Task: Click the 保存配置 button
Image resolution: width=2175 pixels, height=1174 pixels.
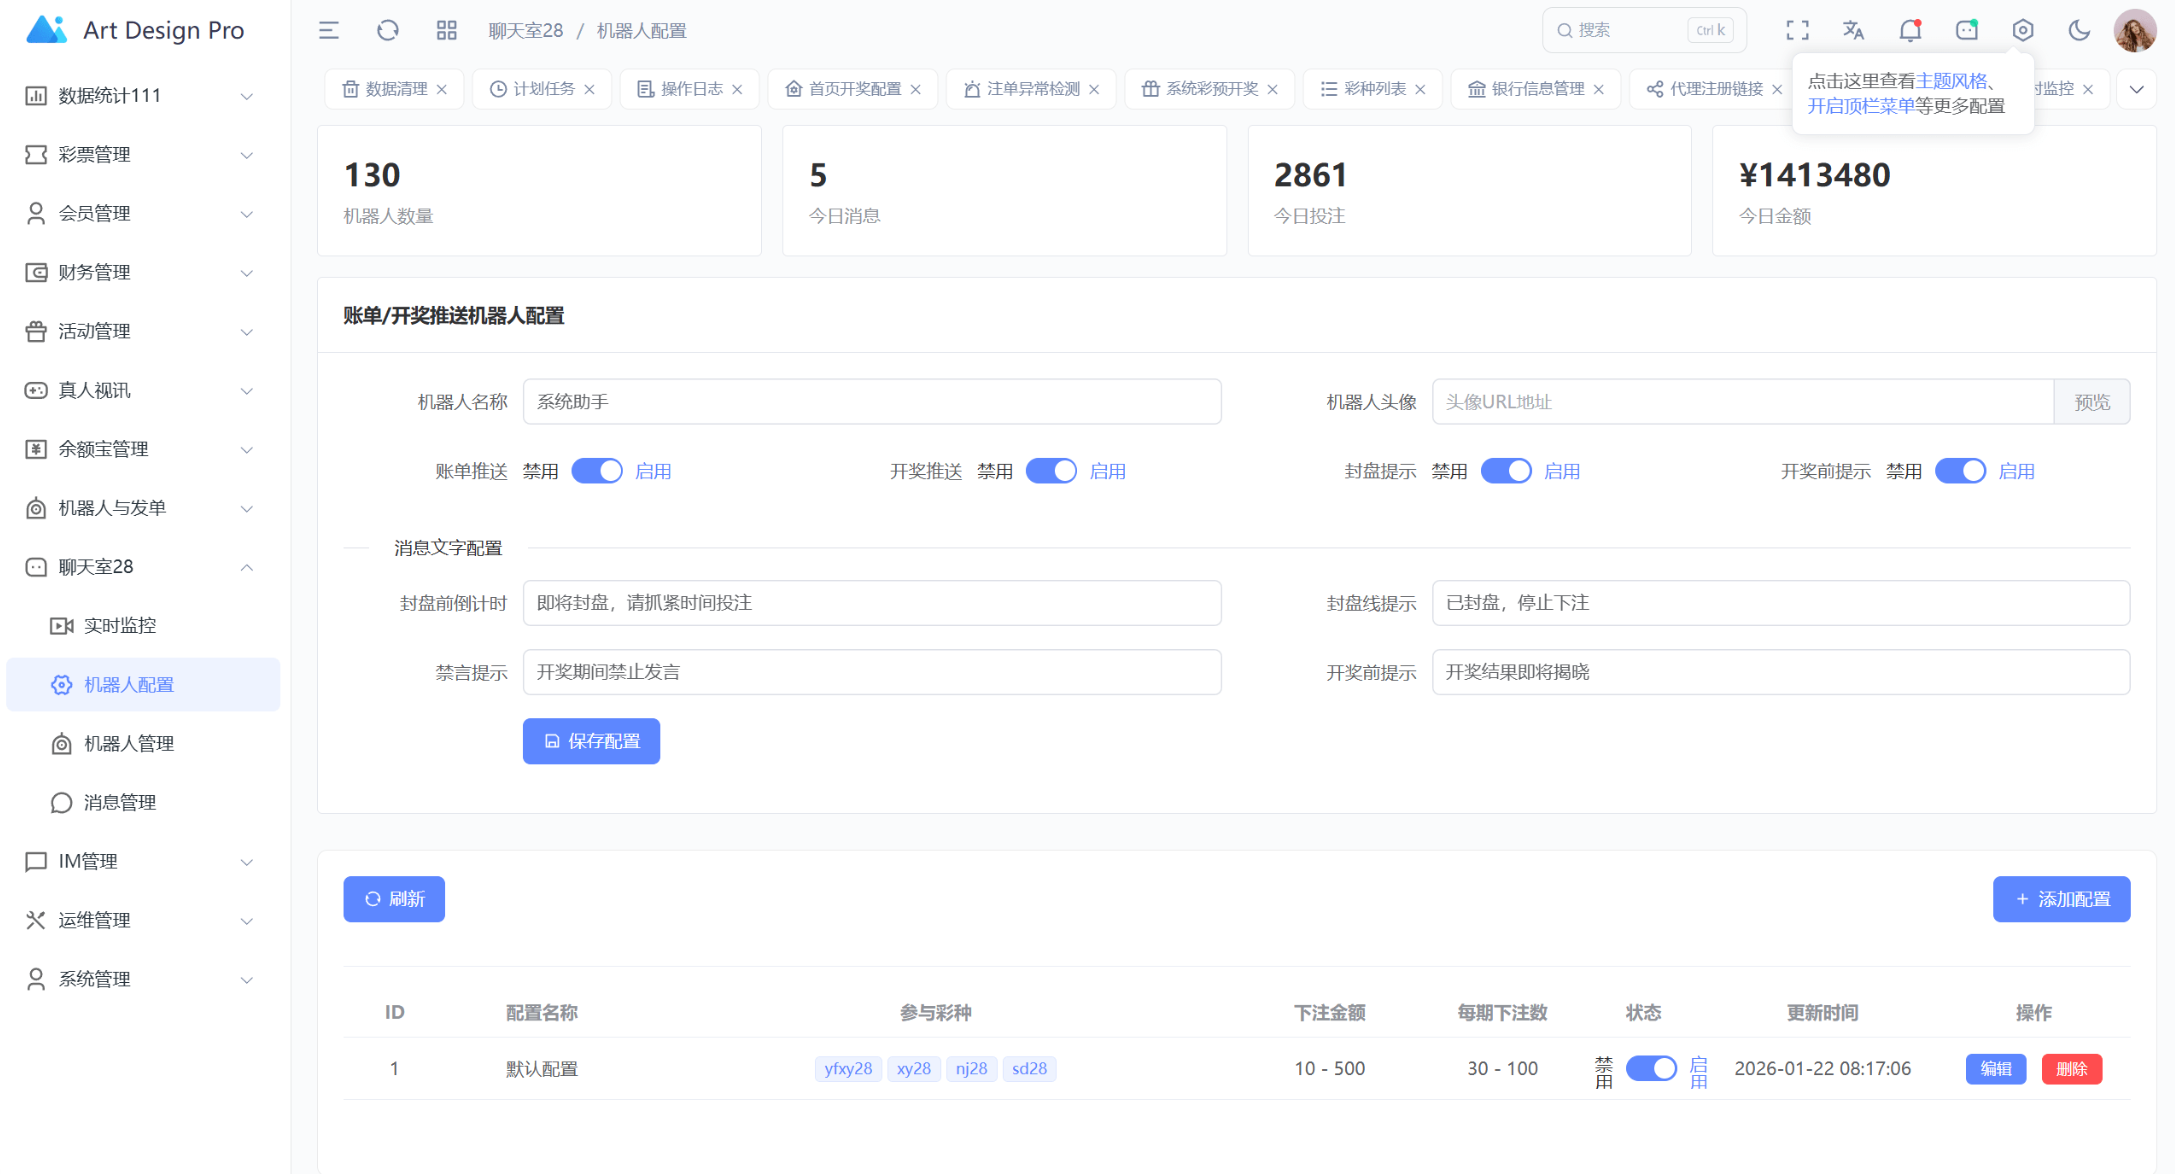Action: click(591, 741)
